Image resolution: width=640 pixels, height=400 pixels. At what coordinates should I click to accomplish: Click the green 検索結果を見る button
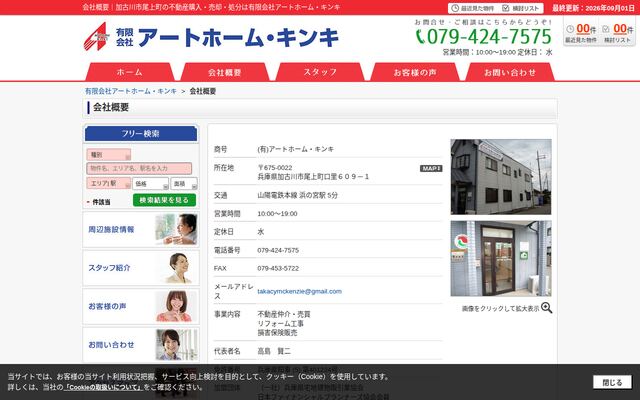tap(164, 200)
